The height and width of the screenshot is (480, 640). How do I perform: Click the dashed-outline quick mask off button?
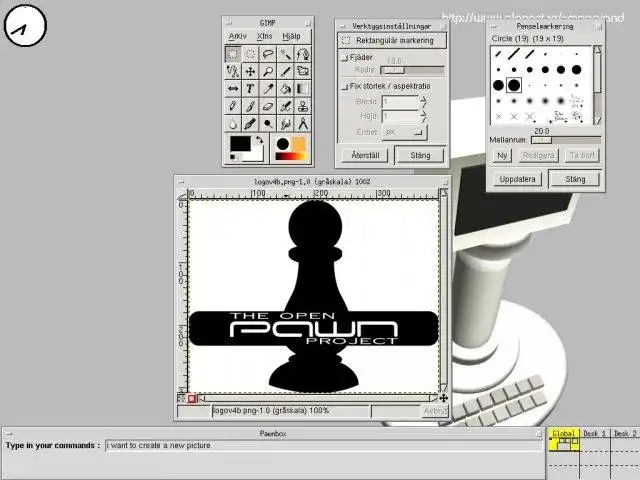[182, 398]
